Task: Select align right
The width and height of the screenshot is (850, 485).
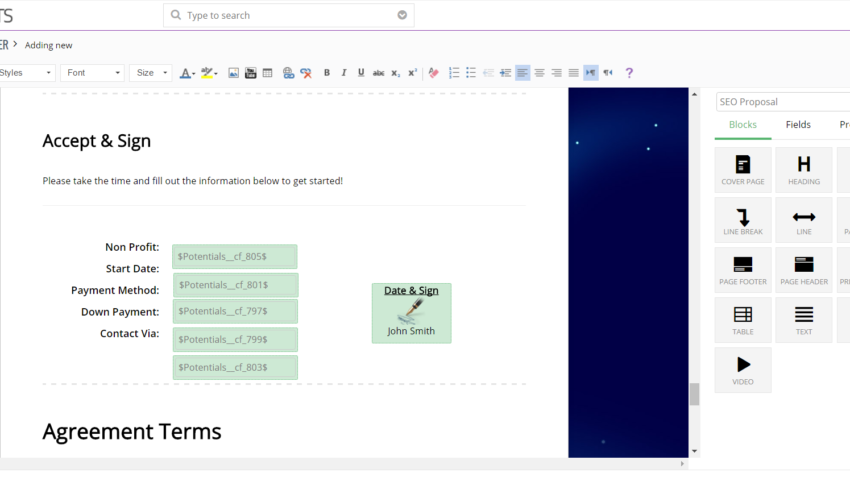Action: [x=557, y=73]
